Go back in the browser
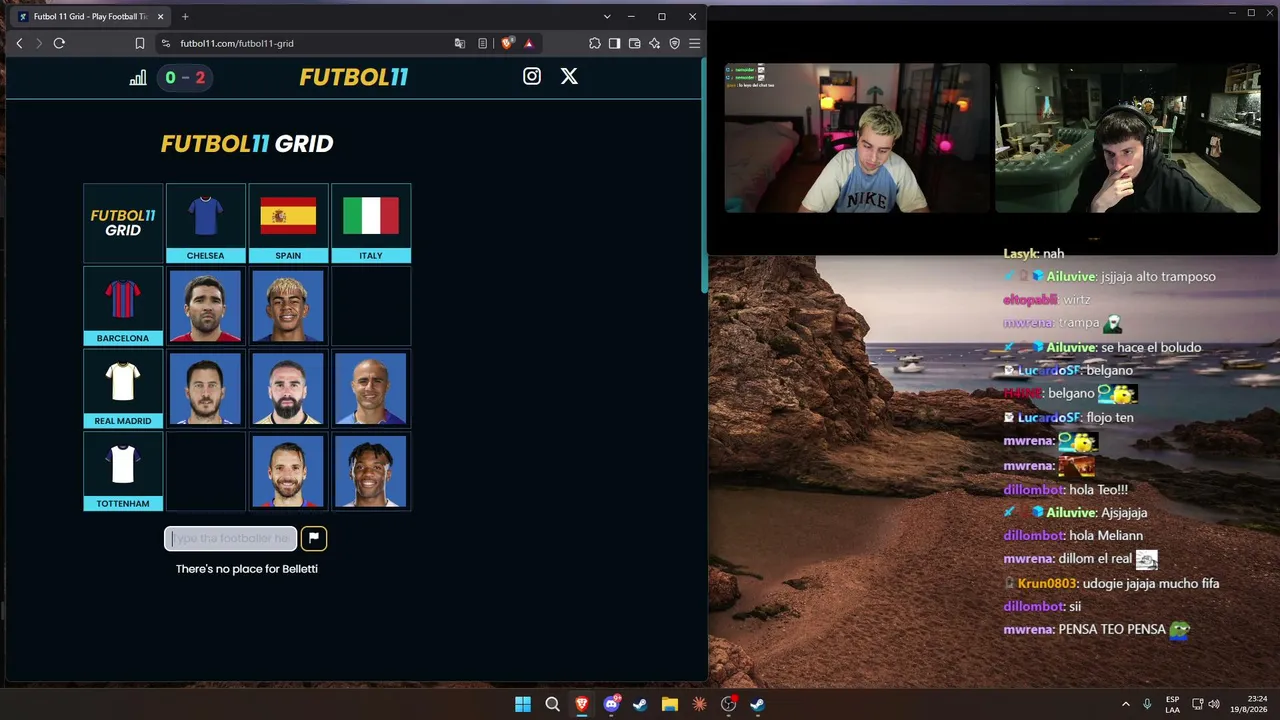This screenshot has height=720, width=1280. coord(19,43)
